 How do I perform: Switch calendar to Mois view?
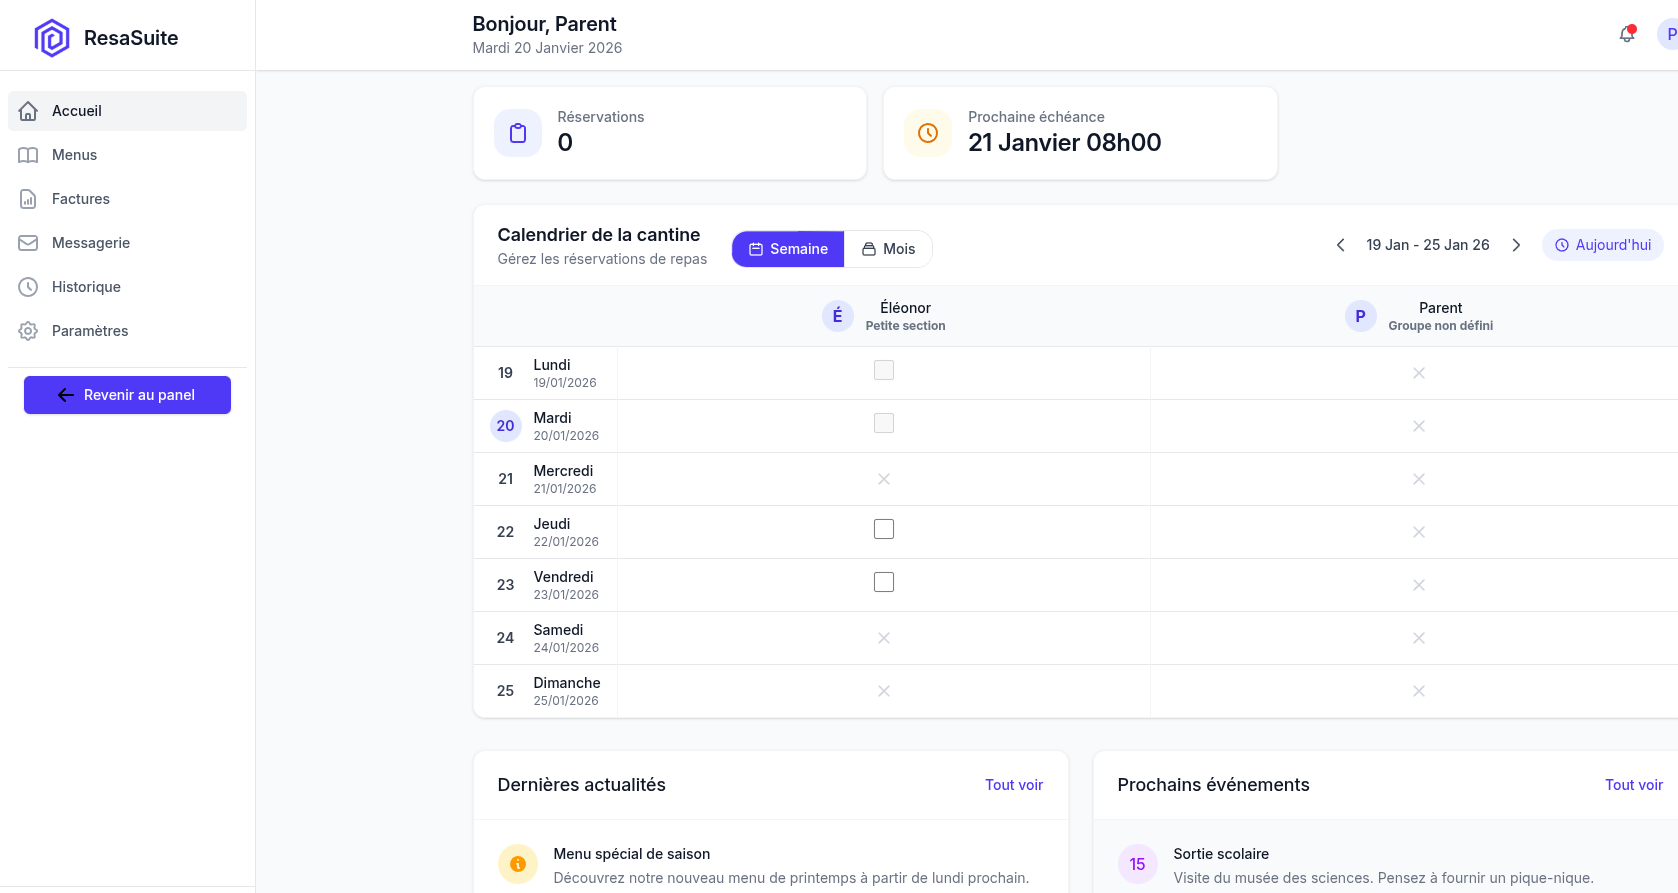point(888,249)
